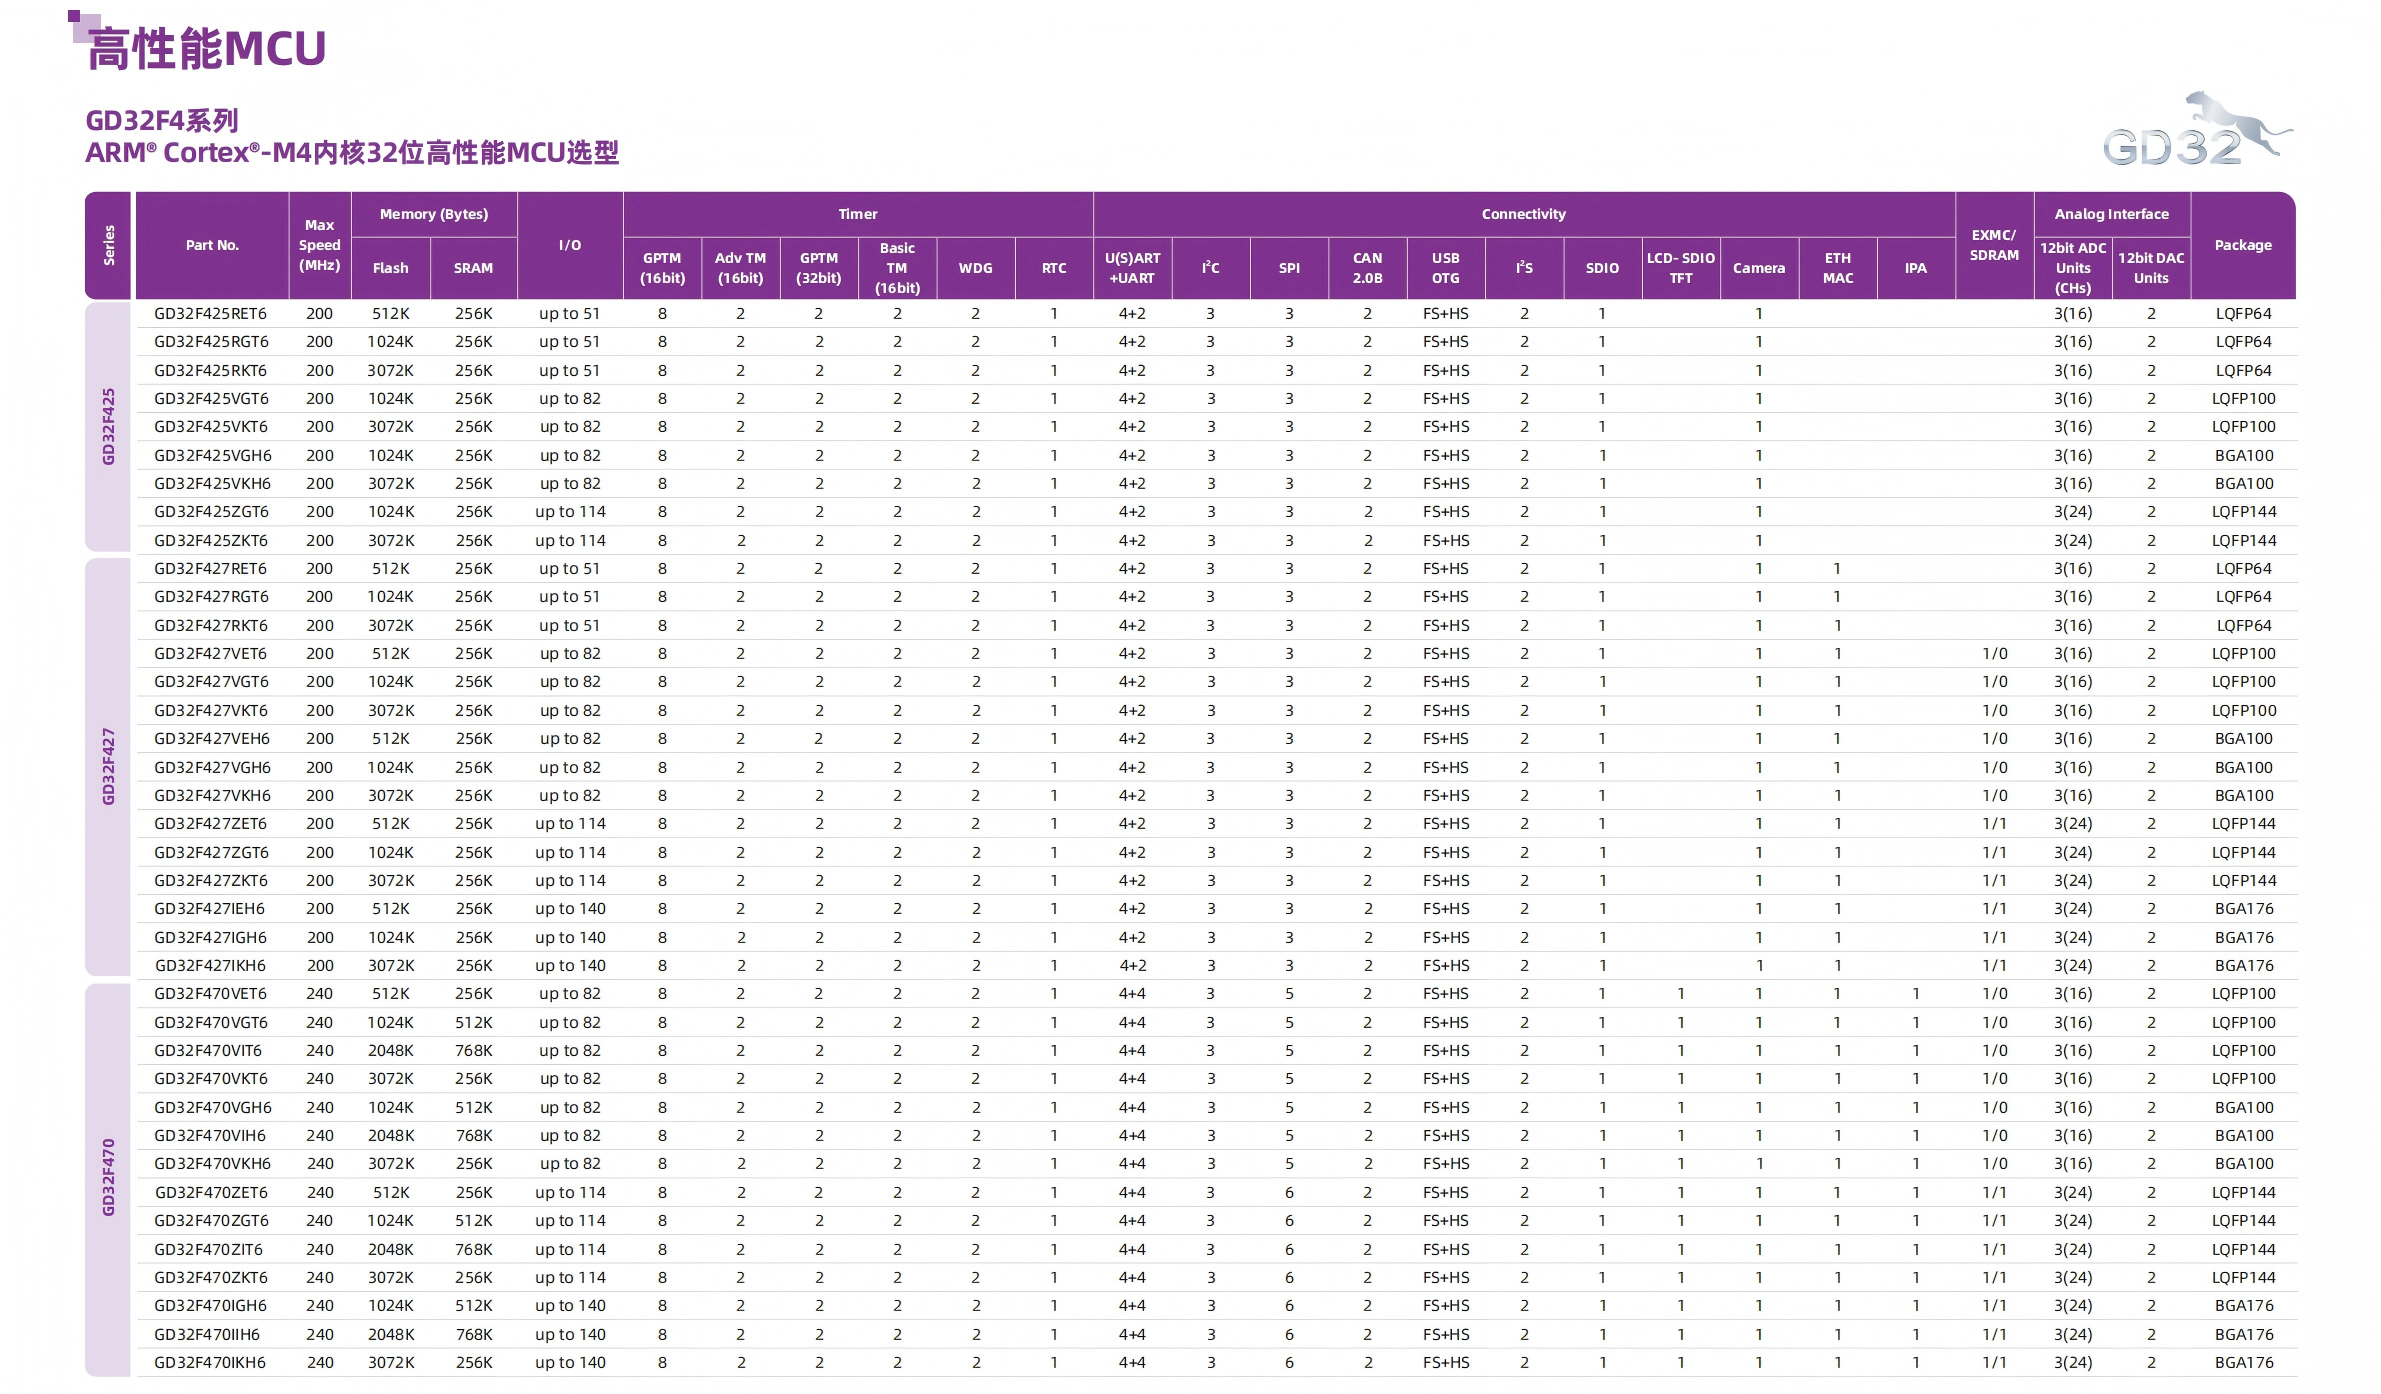Select the GD32F427 series label
The height and width of the screenshot is (1394, 2381).
click(x=108, y=766)
